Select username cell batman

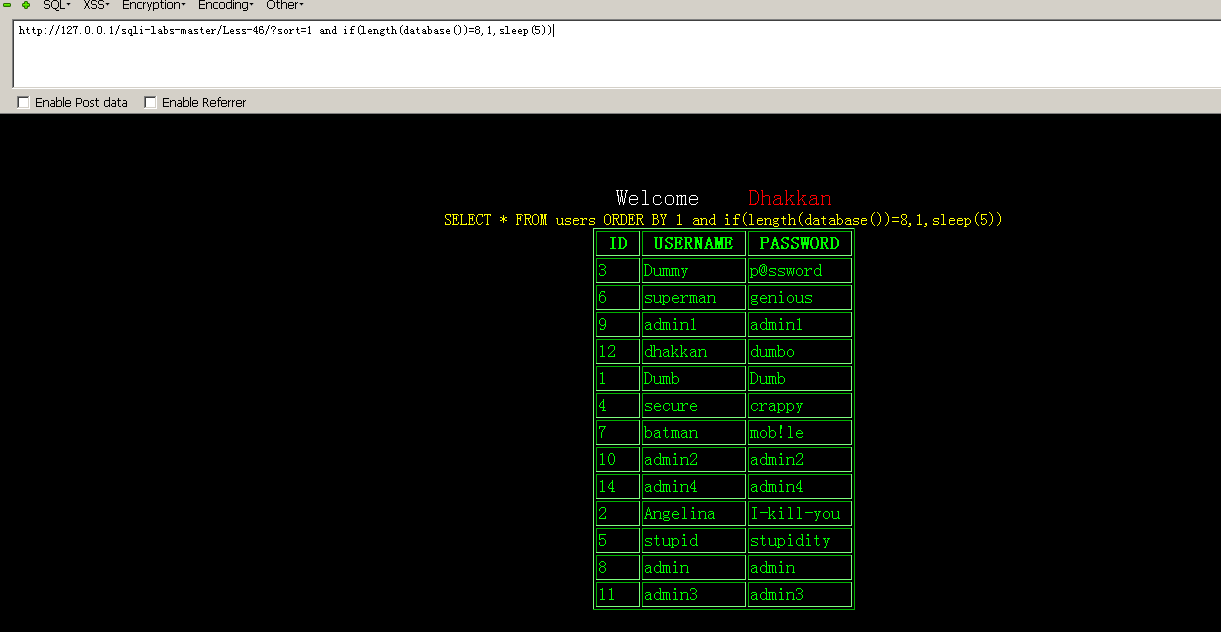point(694,433)
